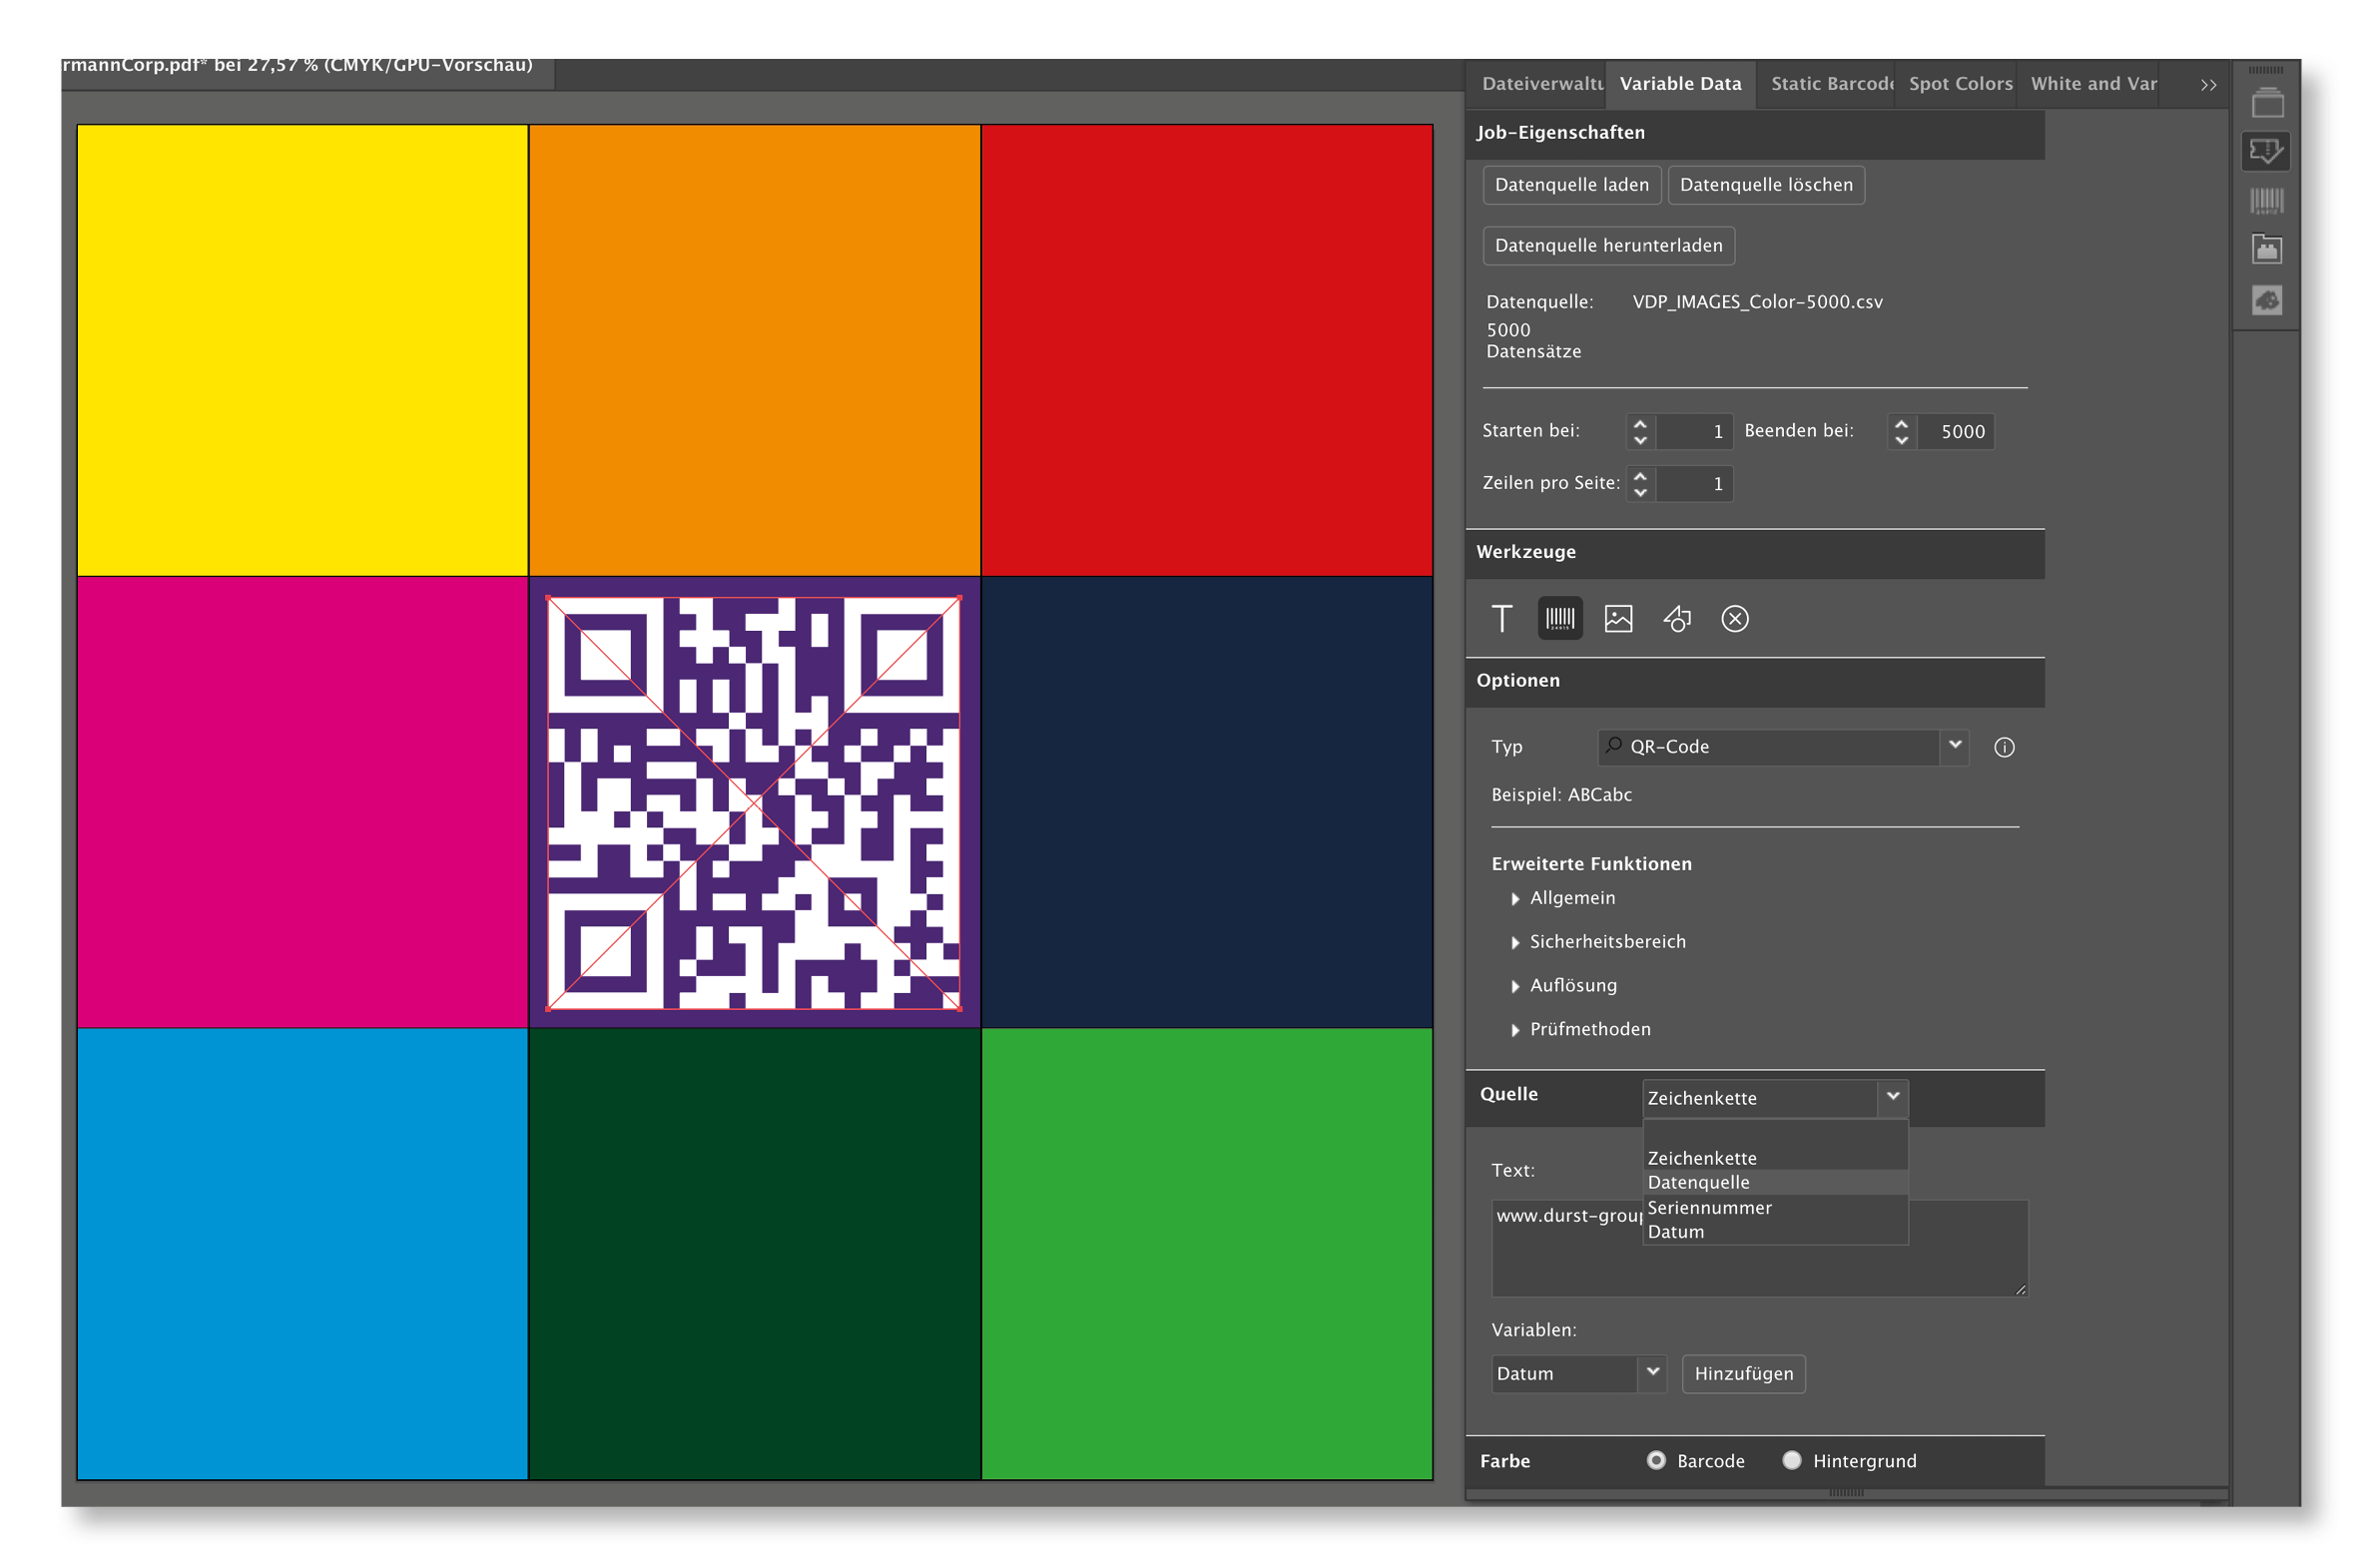Click the Hinzufügen button
This screenshot has width=2358, height=1568.
[x=1743, y=1373]
